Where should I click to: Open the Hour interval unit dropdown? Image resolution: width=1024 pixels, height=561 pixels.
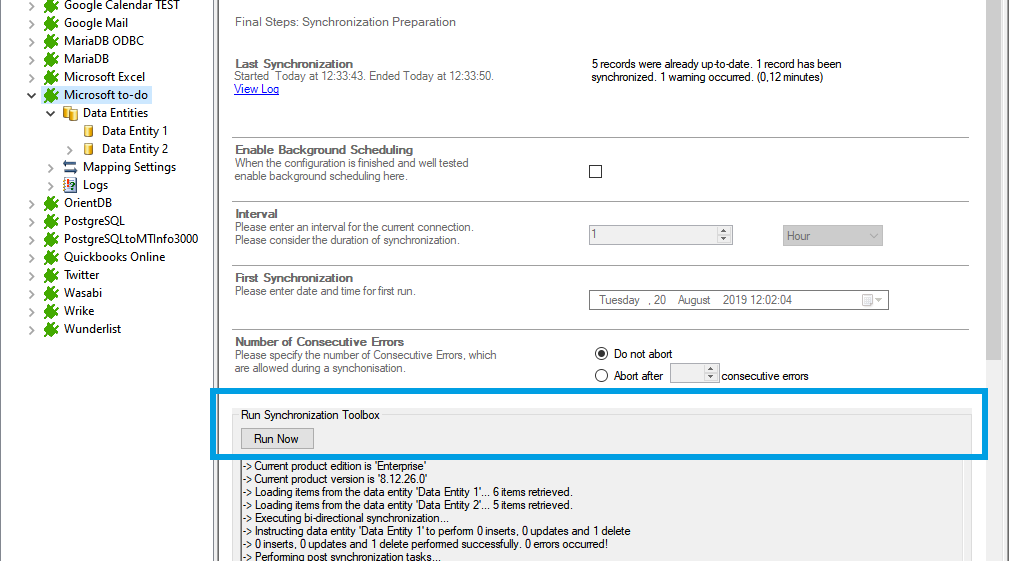(x=832, y=236)
